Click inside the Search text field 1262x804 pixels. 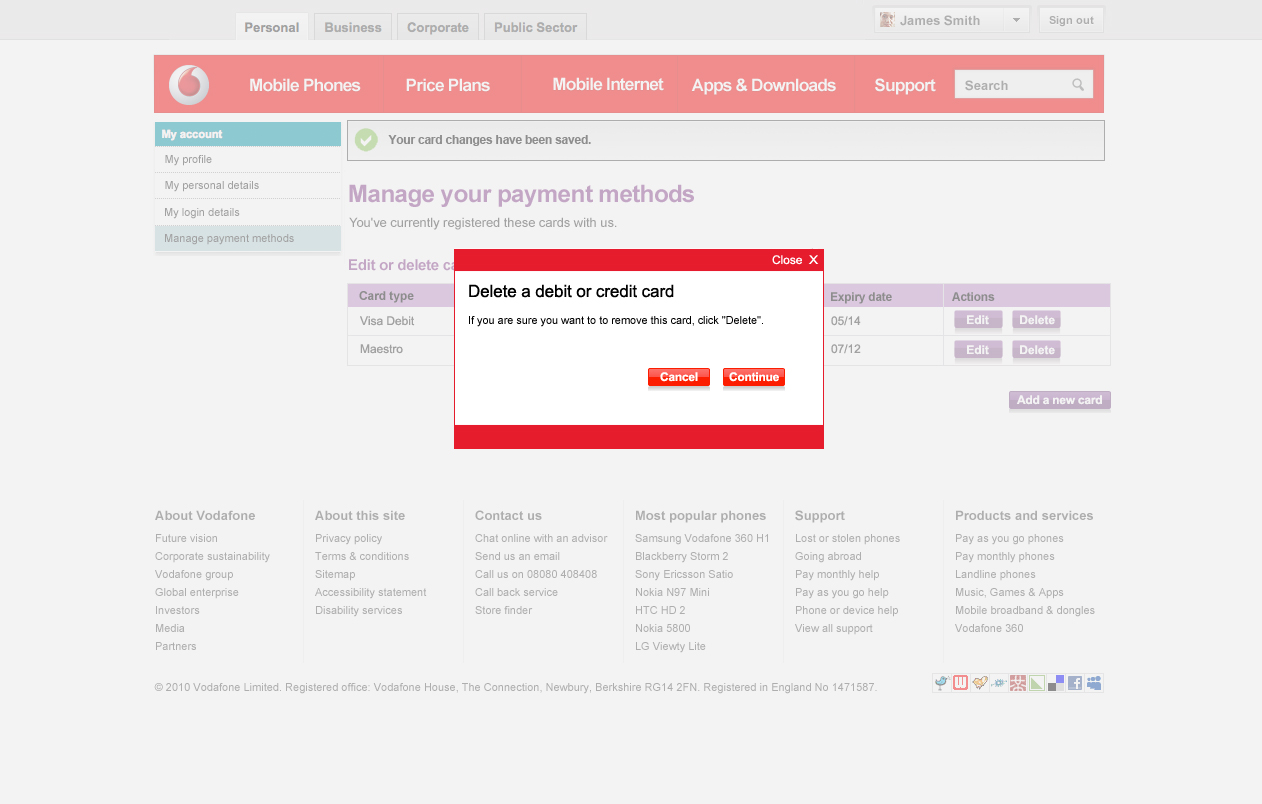(1012, 85)
